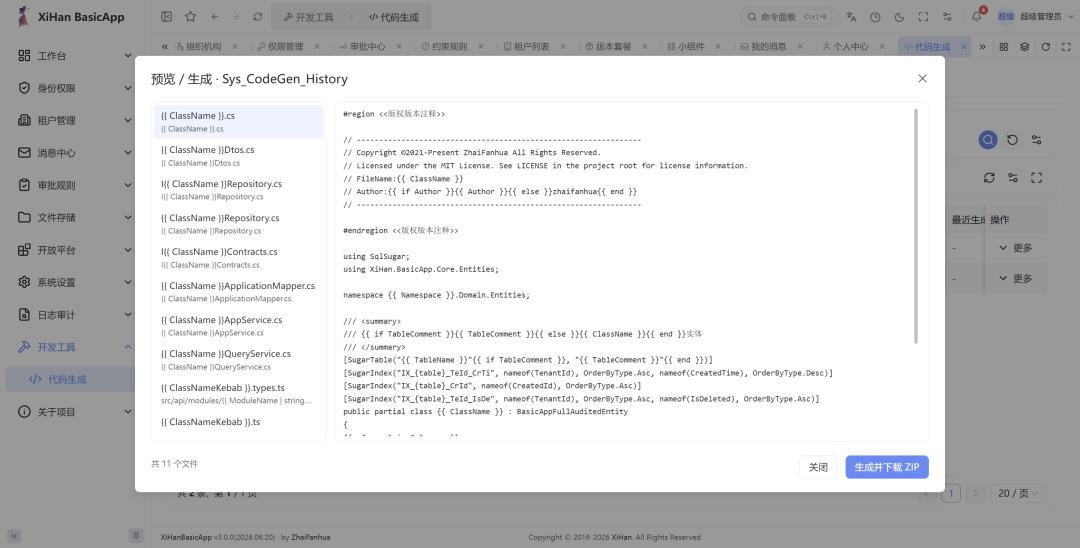Click the blue search icon button

point(988,140)
